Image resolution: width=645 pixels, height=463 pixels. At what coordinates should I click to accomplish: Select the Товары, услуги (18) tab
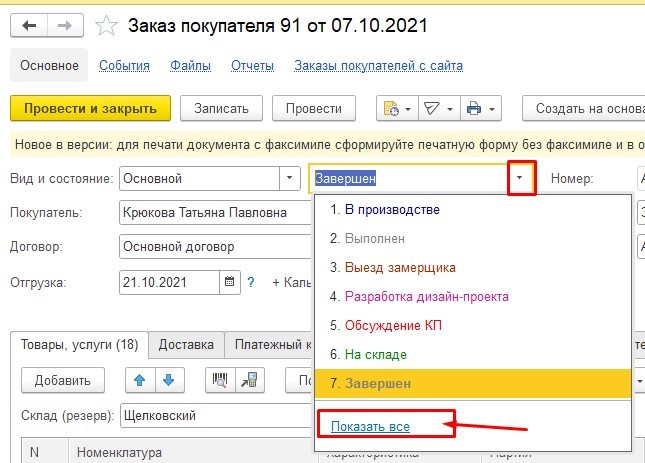(79, 344)
